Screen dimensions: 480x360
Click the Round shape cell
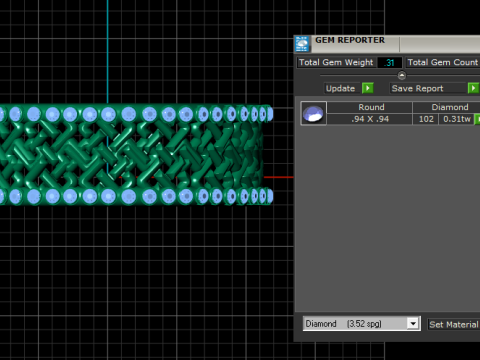pyautogui.click(x=370, y=107)
